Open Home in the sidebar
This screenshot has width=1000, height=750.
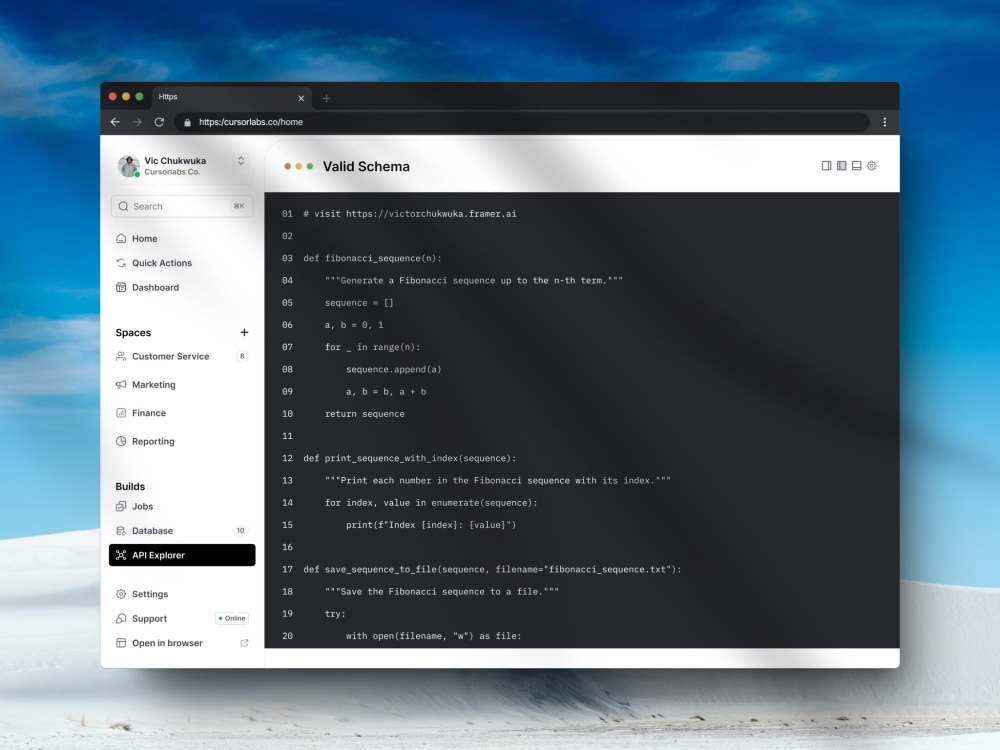144,239
